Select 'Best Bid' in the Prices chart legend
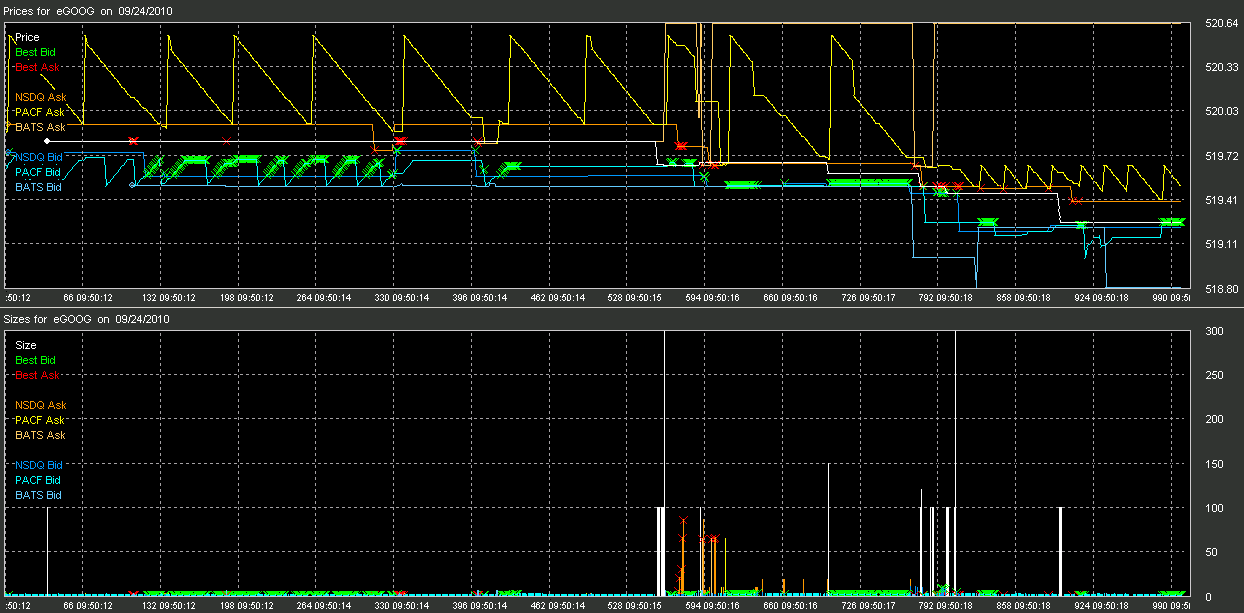The image size is (1244, 613). tap(35, 52)
